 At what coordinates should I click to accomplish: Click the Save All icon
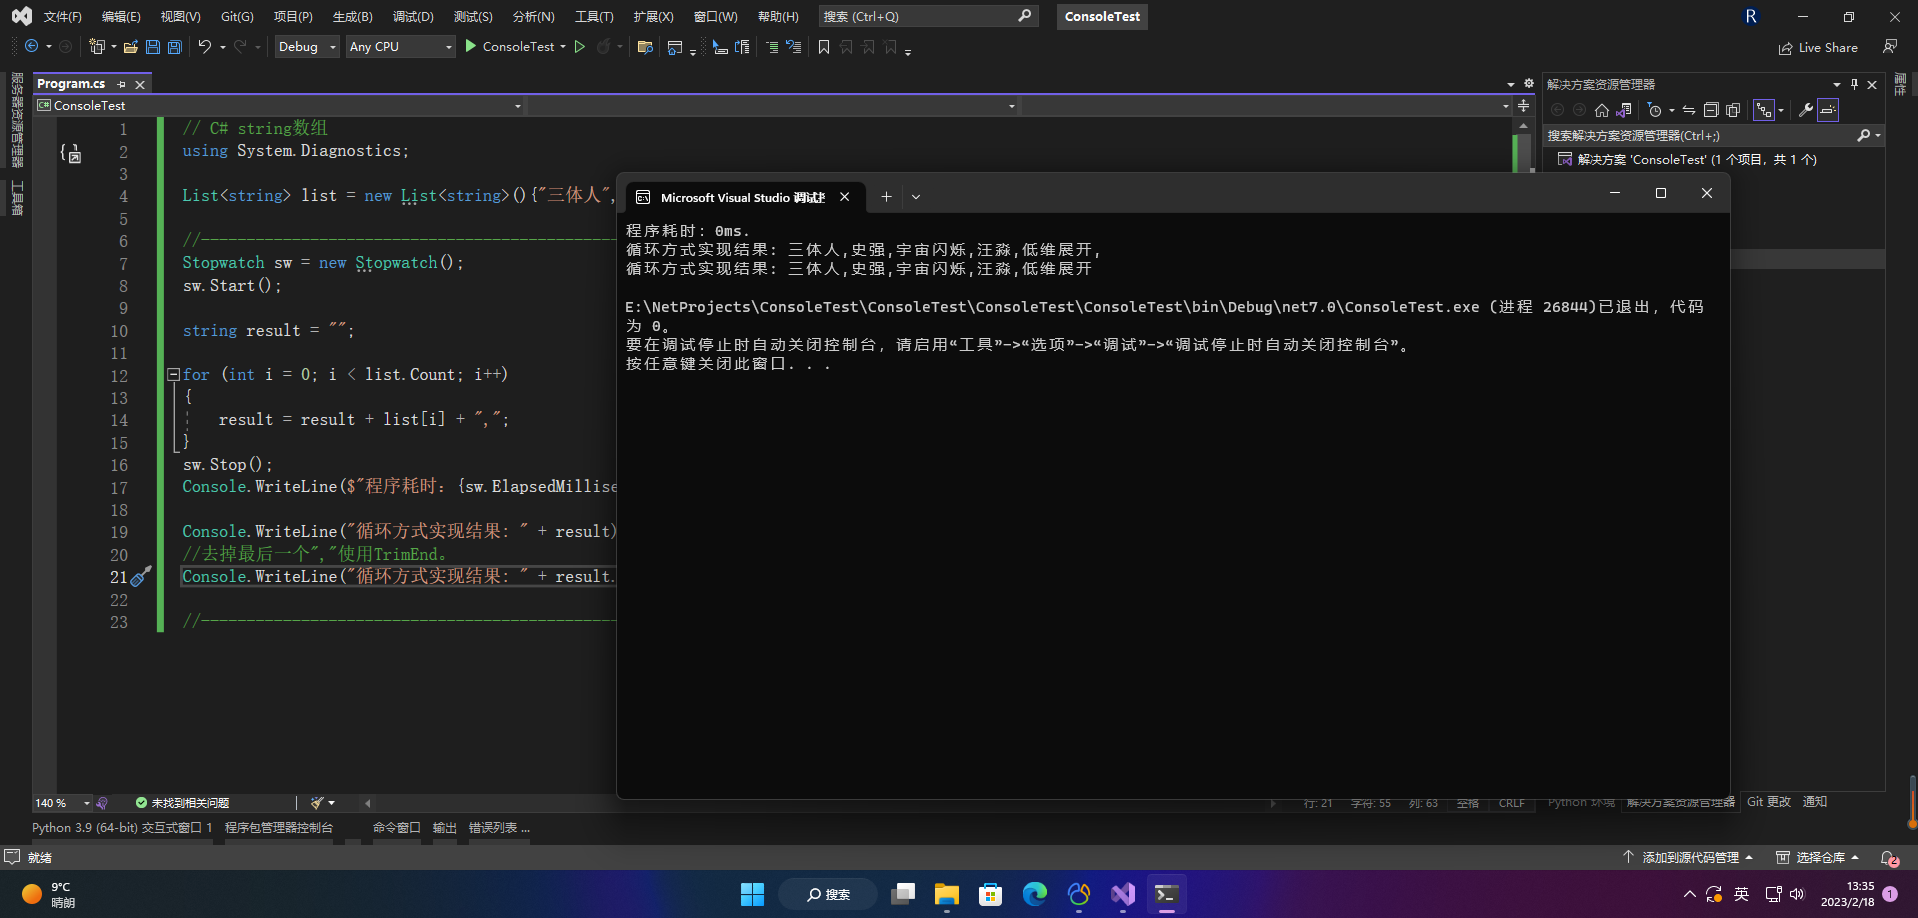point(175,47)
